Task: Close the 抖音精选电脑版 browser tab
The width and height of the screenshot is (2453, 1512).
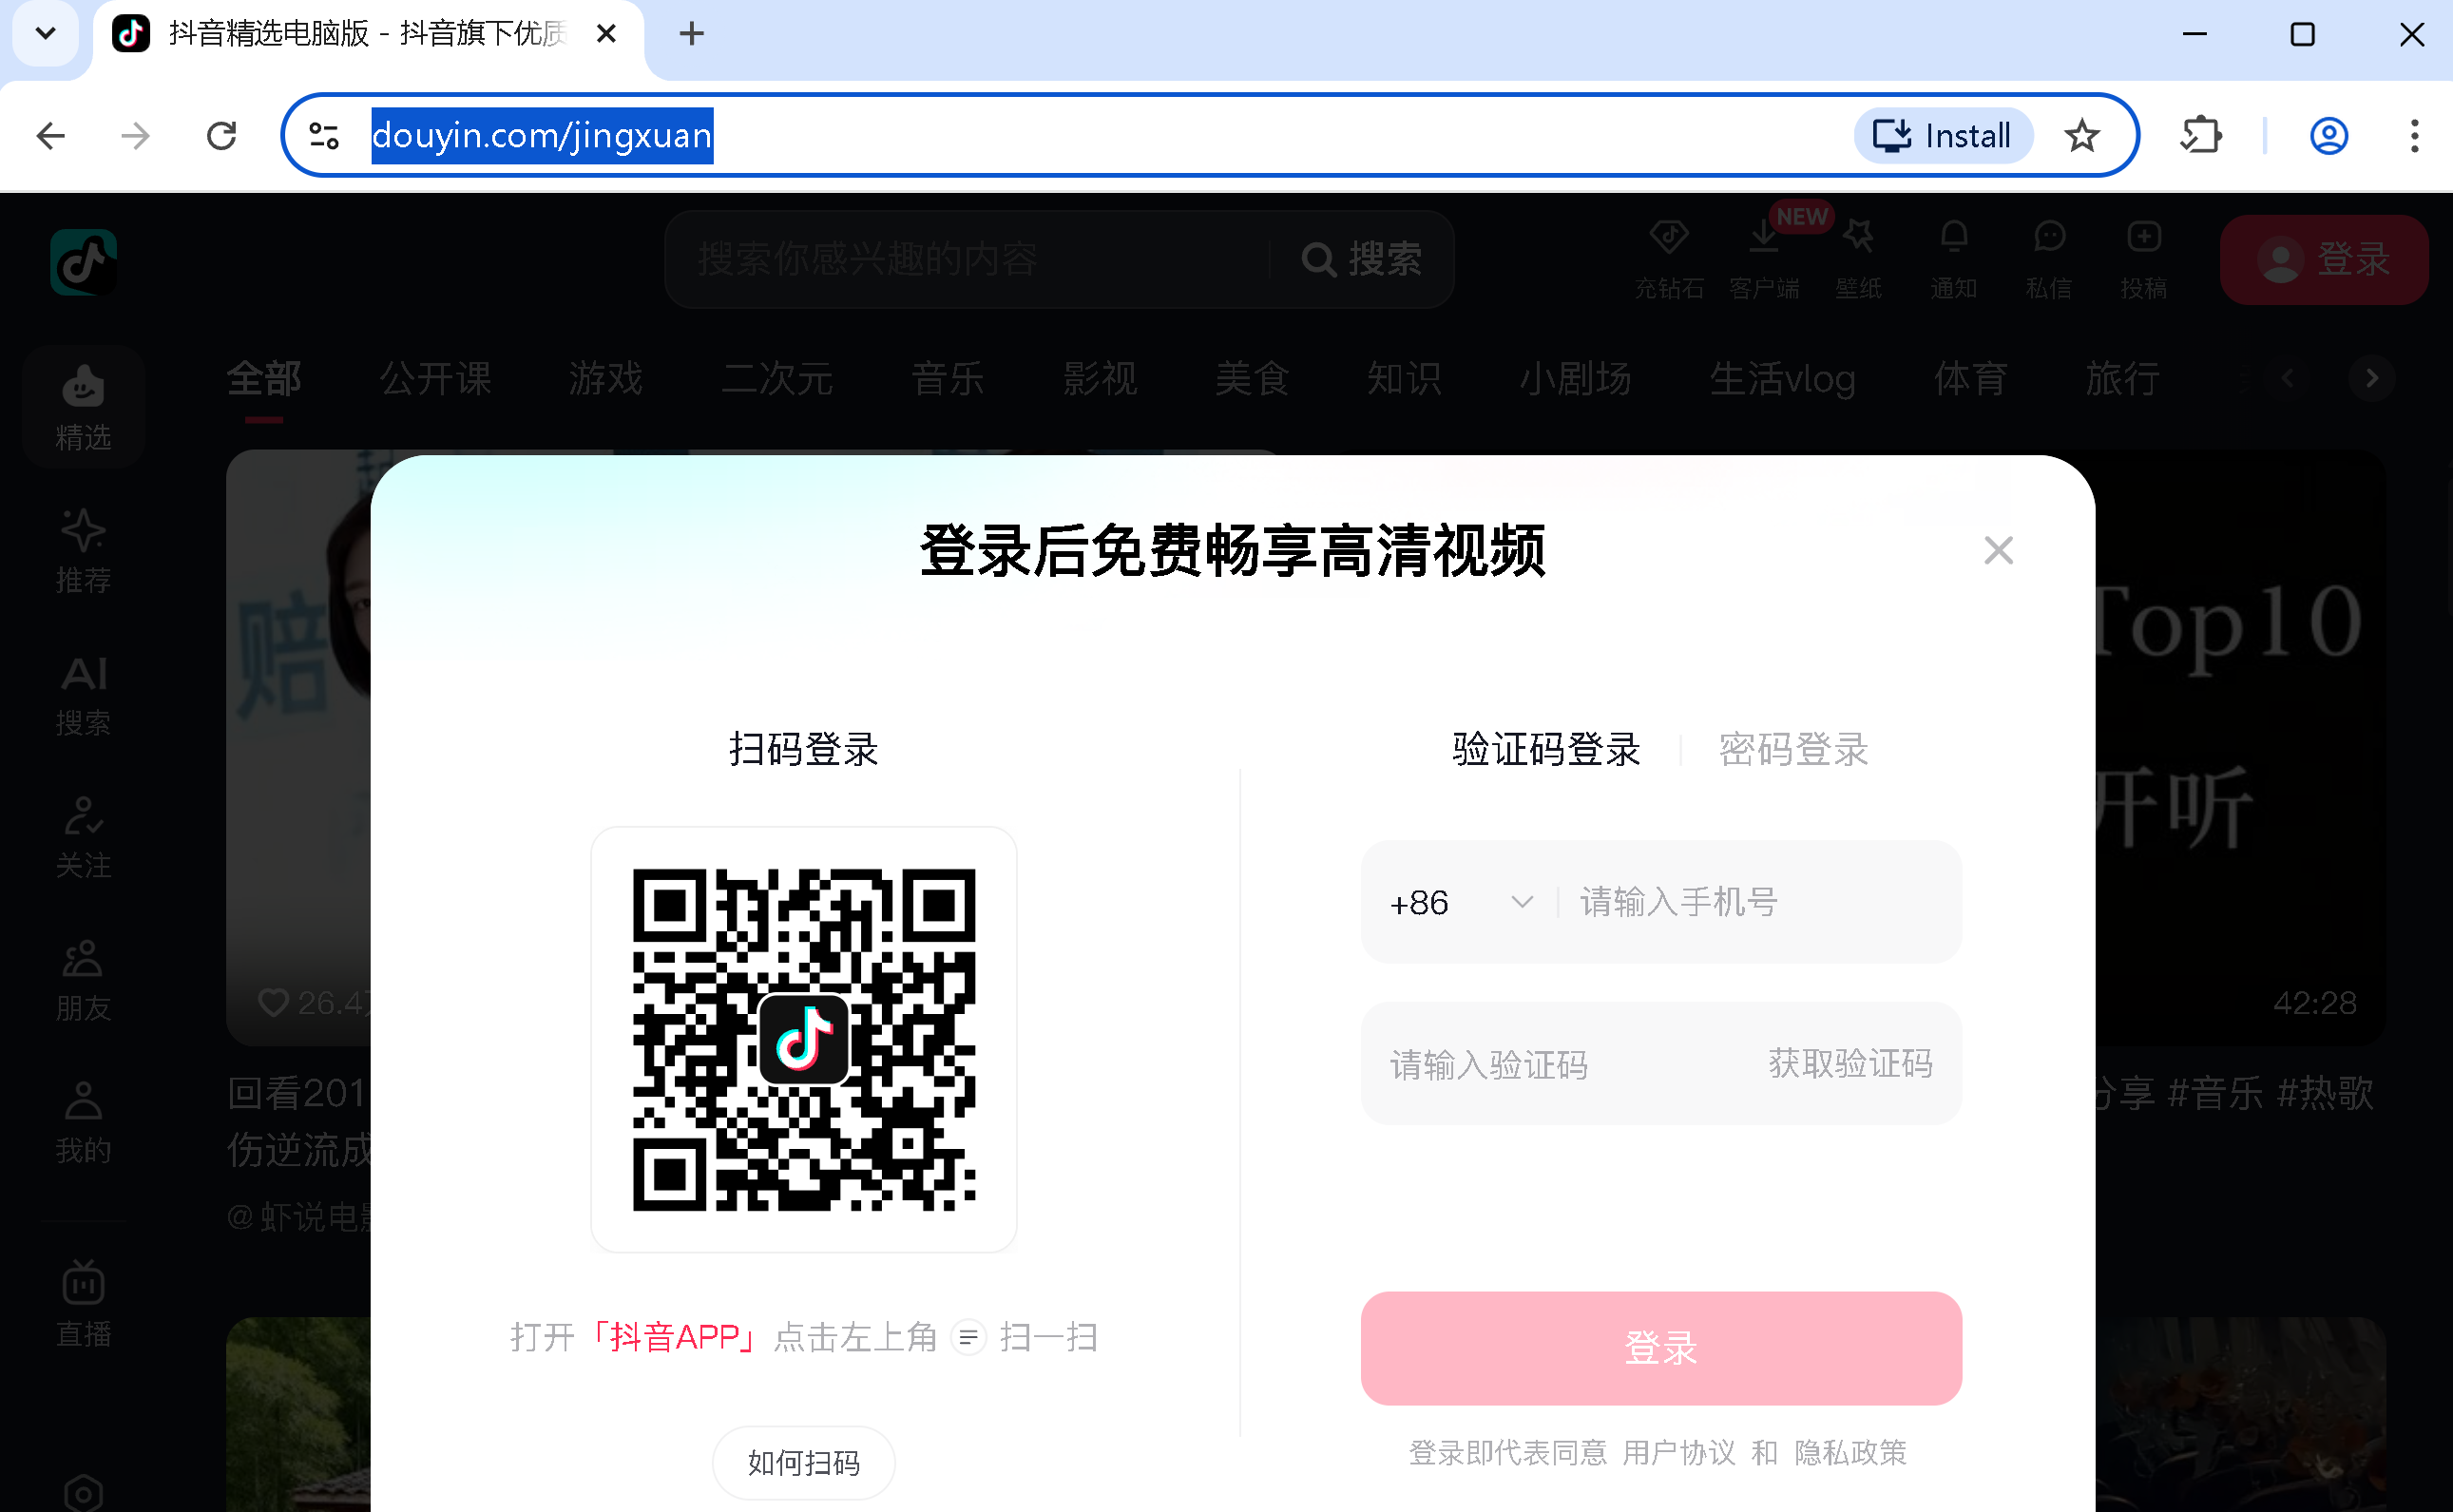Action: 606,34
